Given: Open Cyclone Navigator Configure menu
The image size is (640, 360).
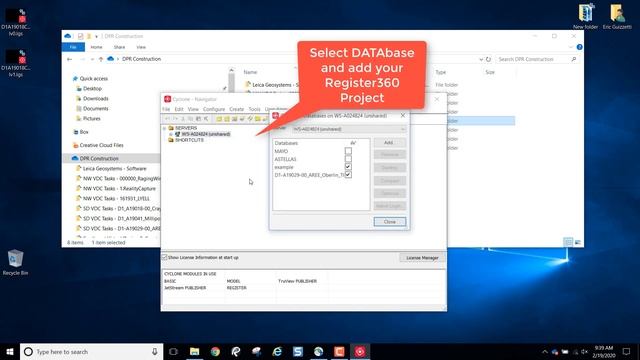Looking at the screenshot, I should pos(214,109).
